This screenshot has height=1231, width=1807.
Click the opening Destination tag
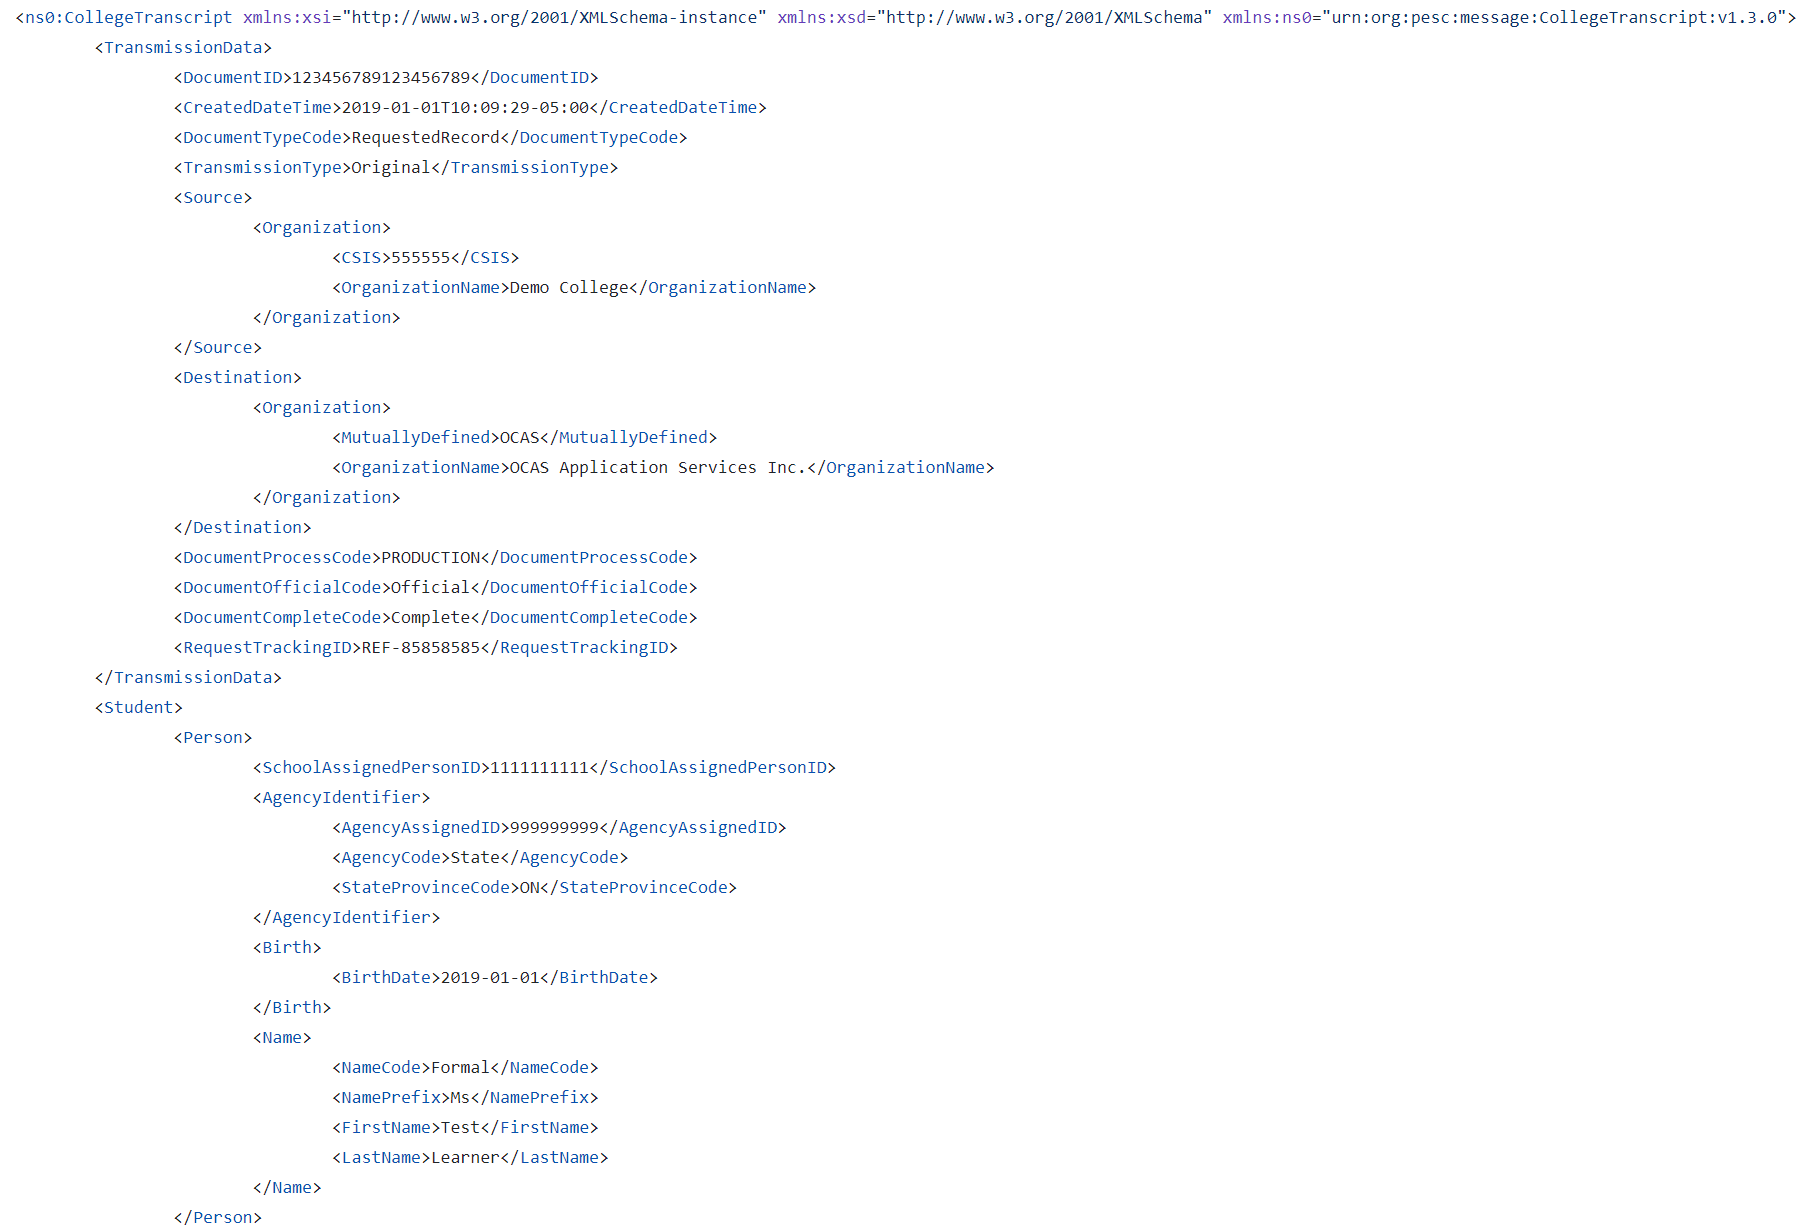pos(237,377)
